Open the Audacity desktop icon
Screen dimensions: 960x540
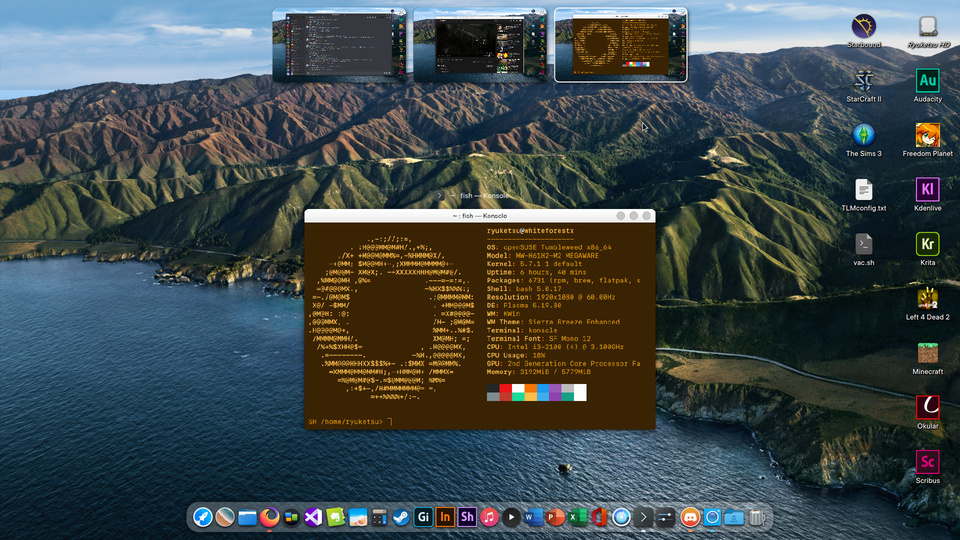pyautogui.click(x=927, y=80)
